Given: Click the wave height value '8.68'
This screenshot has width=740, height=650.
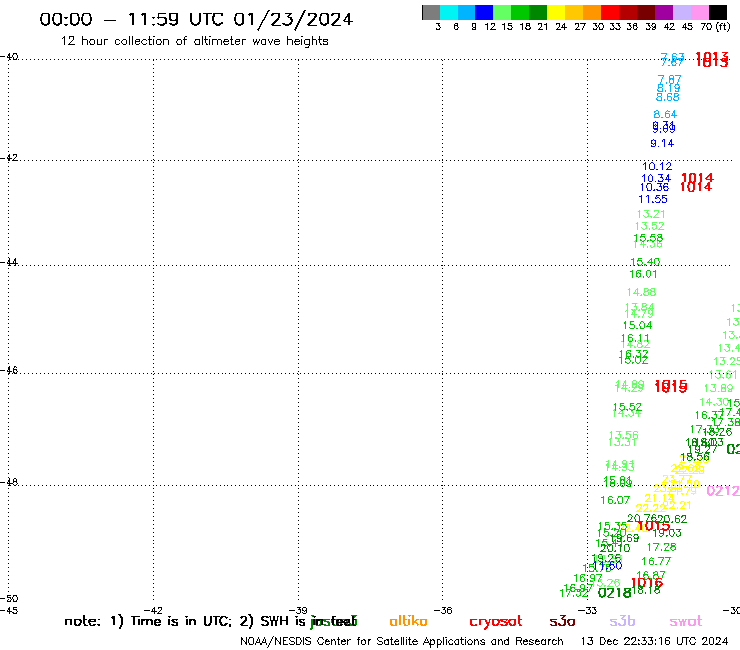Looking at the screenshot, I should (667, 97).
